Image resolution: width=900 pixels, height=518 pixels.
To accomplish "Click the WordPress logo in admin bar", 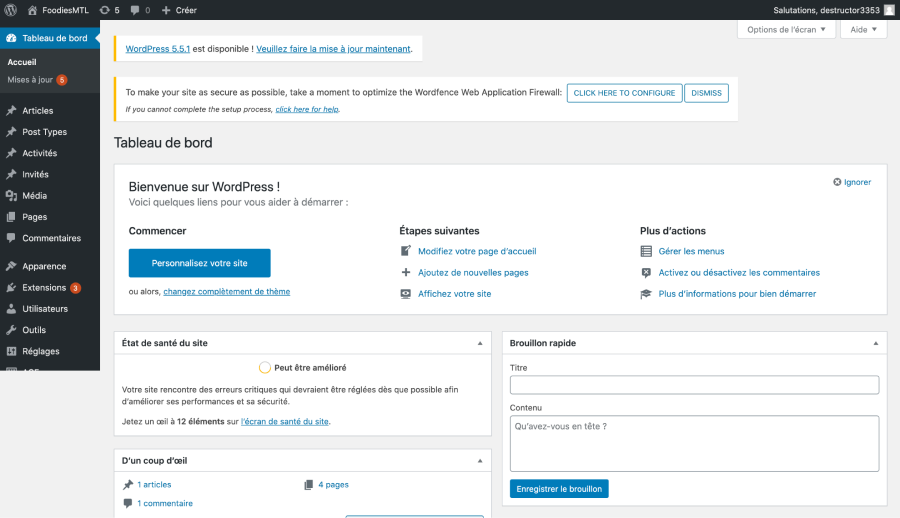I will point(12,10).
